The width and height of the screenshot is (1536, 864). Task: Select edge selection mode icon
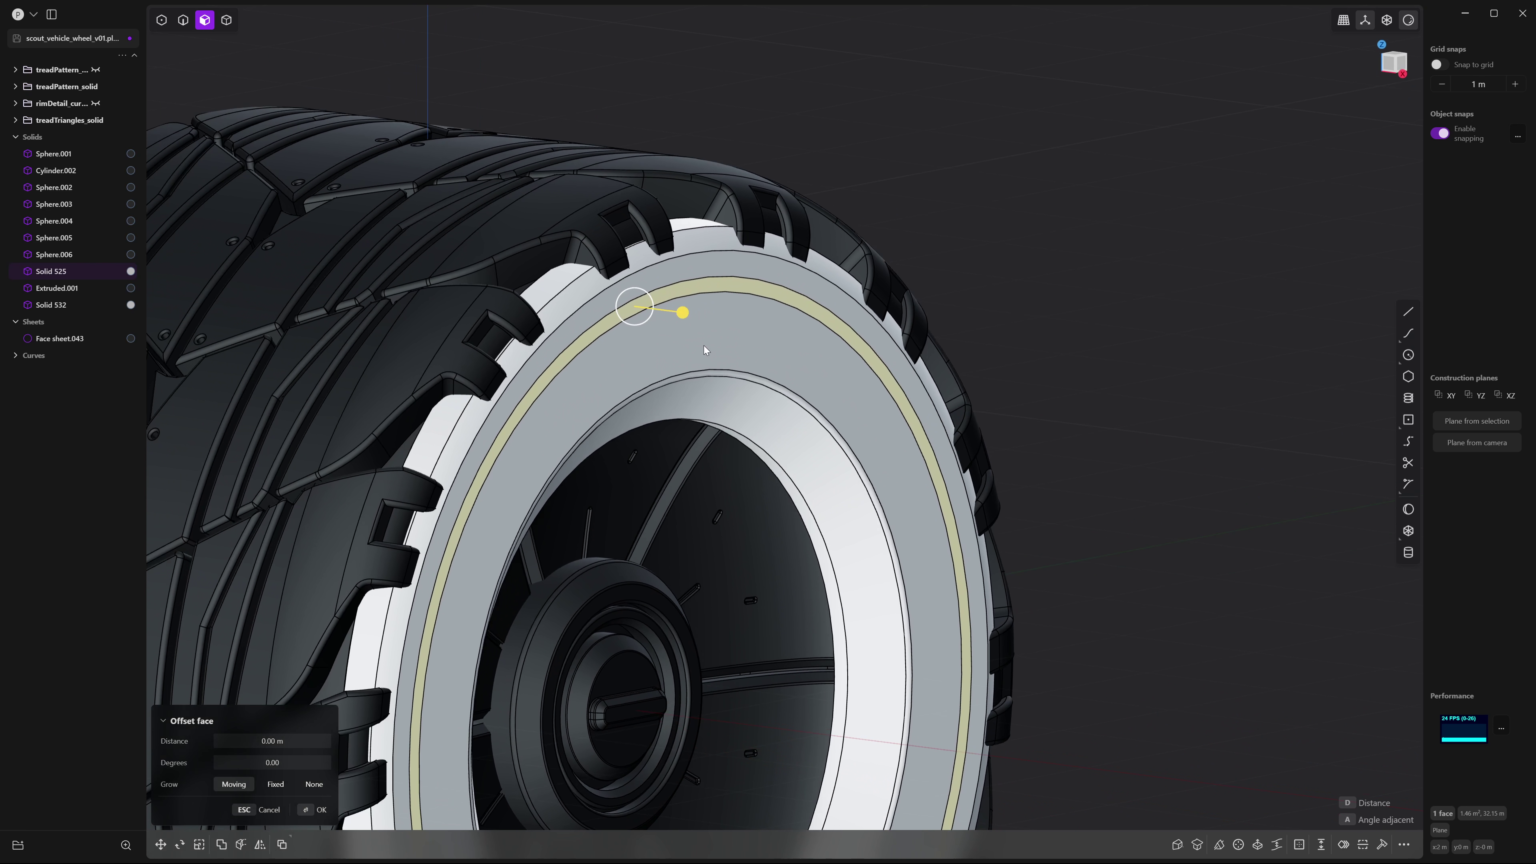(183, 20)
